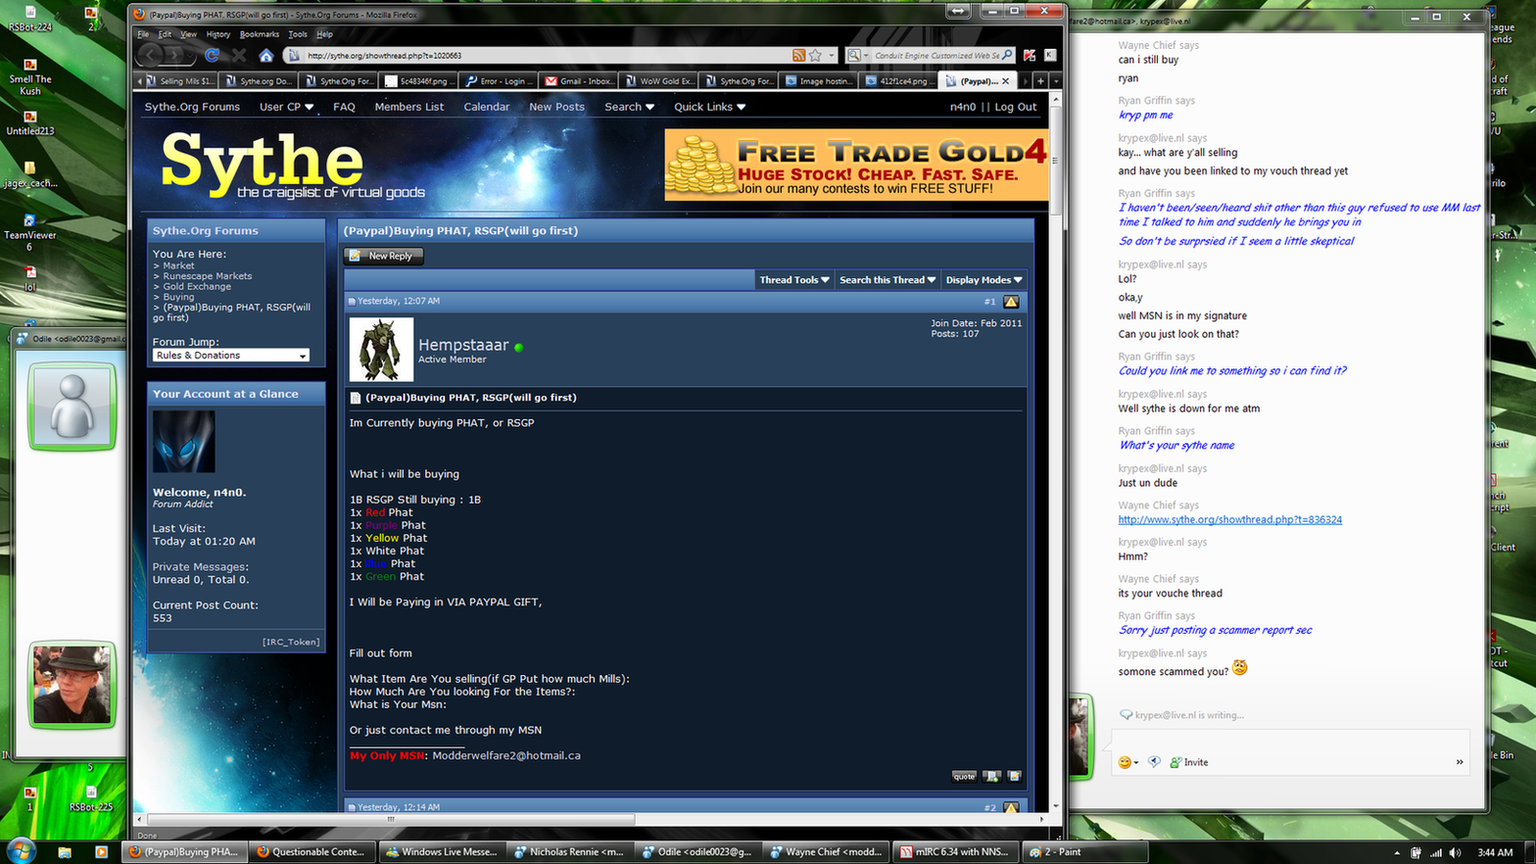Open the Smell The Kush desktop icon
The width and height of the screenshot is (1536, 864).
tap(30, 76)
